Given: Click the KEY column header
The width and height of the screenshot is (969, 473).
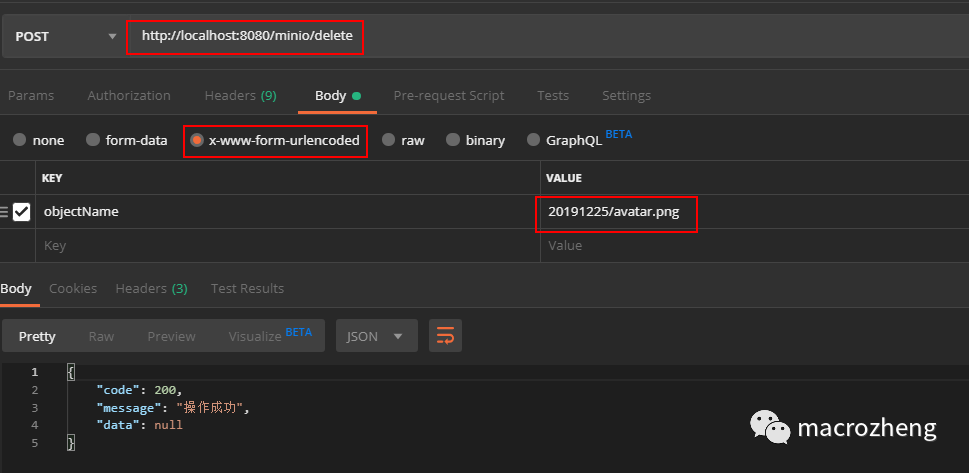Looking at the screenshot, I should (52, 178).
